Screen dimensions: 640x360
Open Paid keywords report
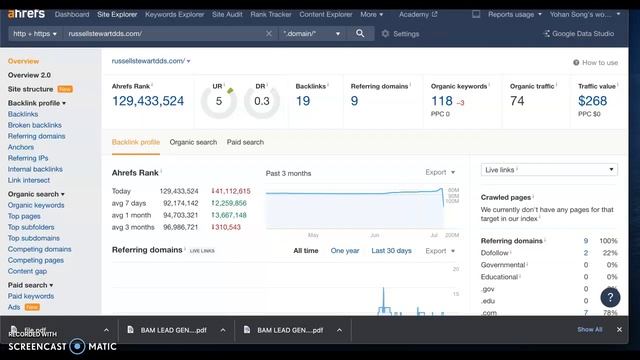pyautogui.click(x=31, y=296)
